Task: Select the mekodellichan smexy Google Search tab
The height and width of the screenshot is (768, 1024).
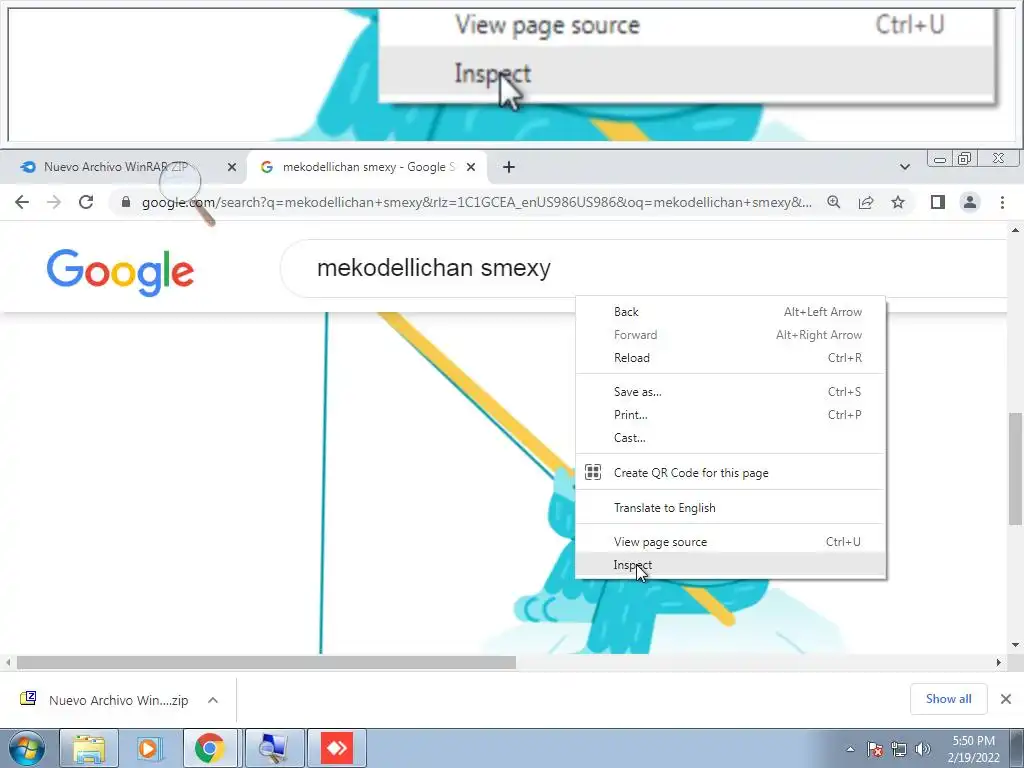Action: point(366,167)
